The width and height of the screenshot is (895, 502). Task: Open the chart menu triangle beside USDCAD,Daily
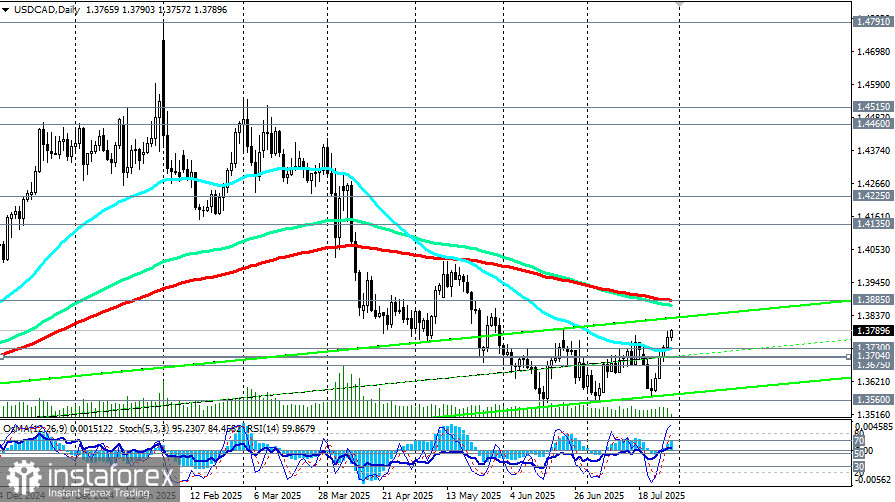pos(6,10)
